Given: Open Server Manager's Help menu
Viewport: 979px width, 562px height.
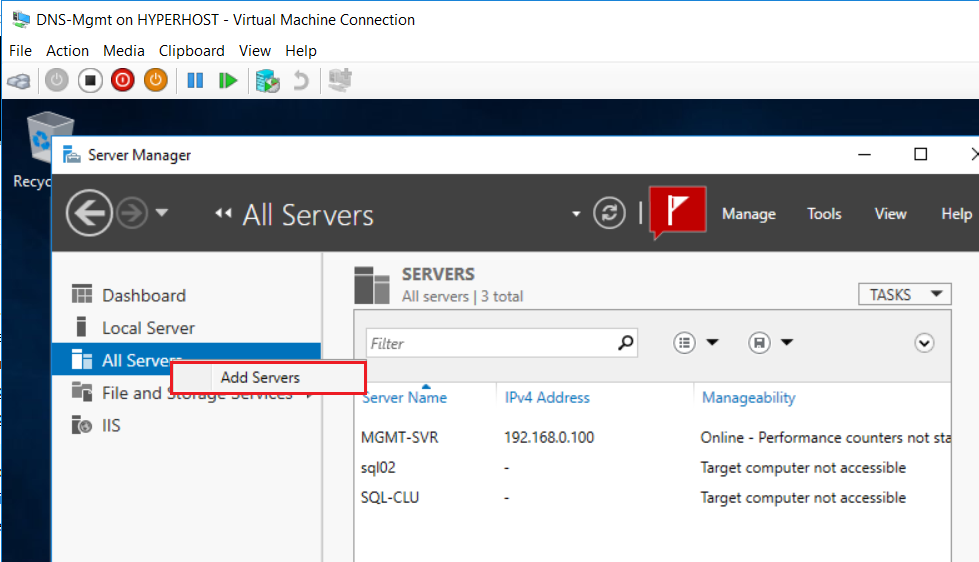Looking at the screenshot, I should point(957,214).
